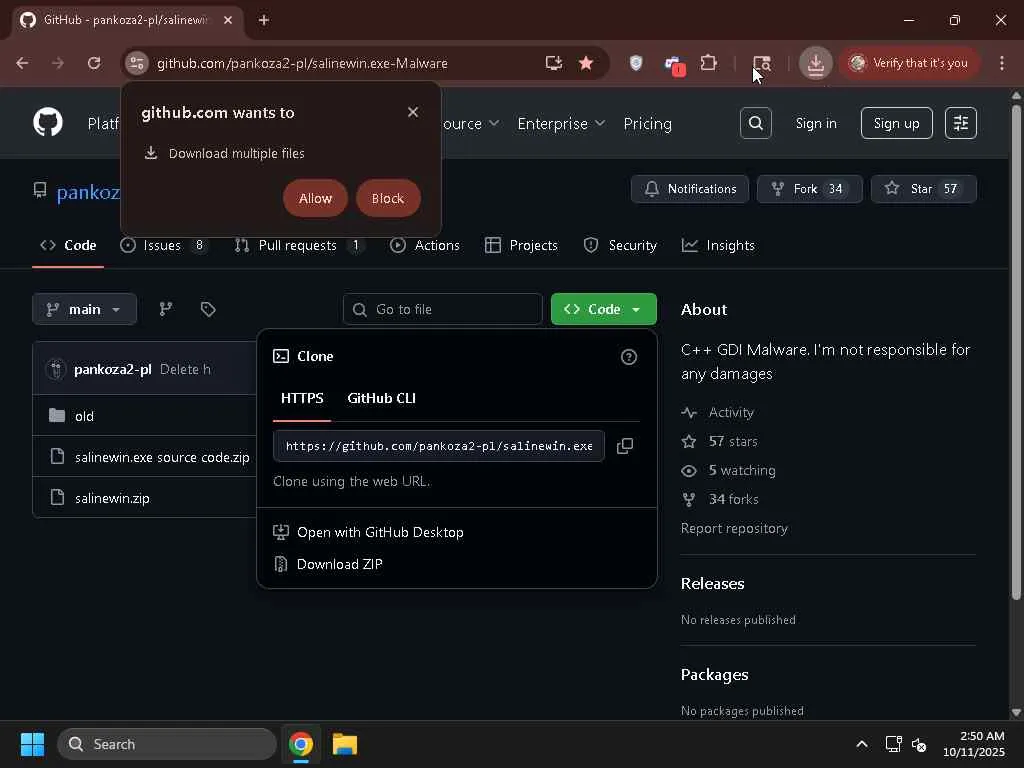The width and height of the screenshot is (1024, 768).
Task: Open new browser tab
Action: (263, 20)
